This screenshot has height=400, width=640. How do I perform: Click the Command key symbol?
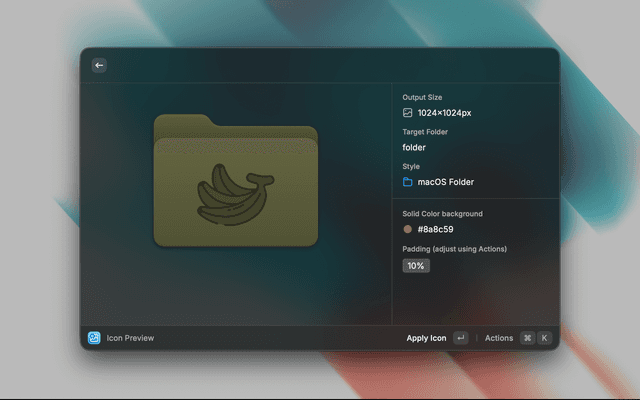point(527,338)
